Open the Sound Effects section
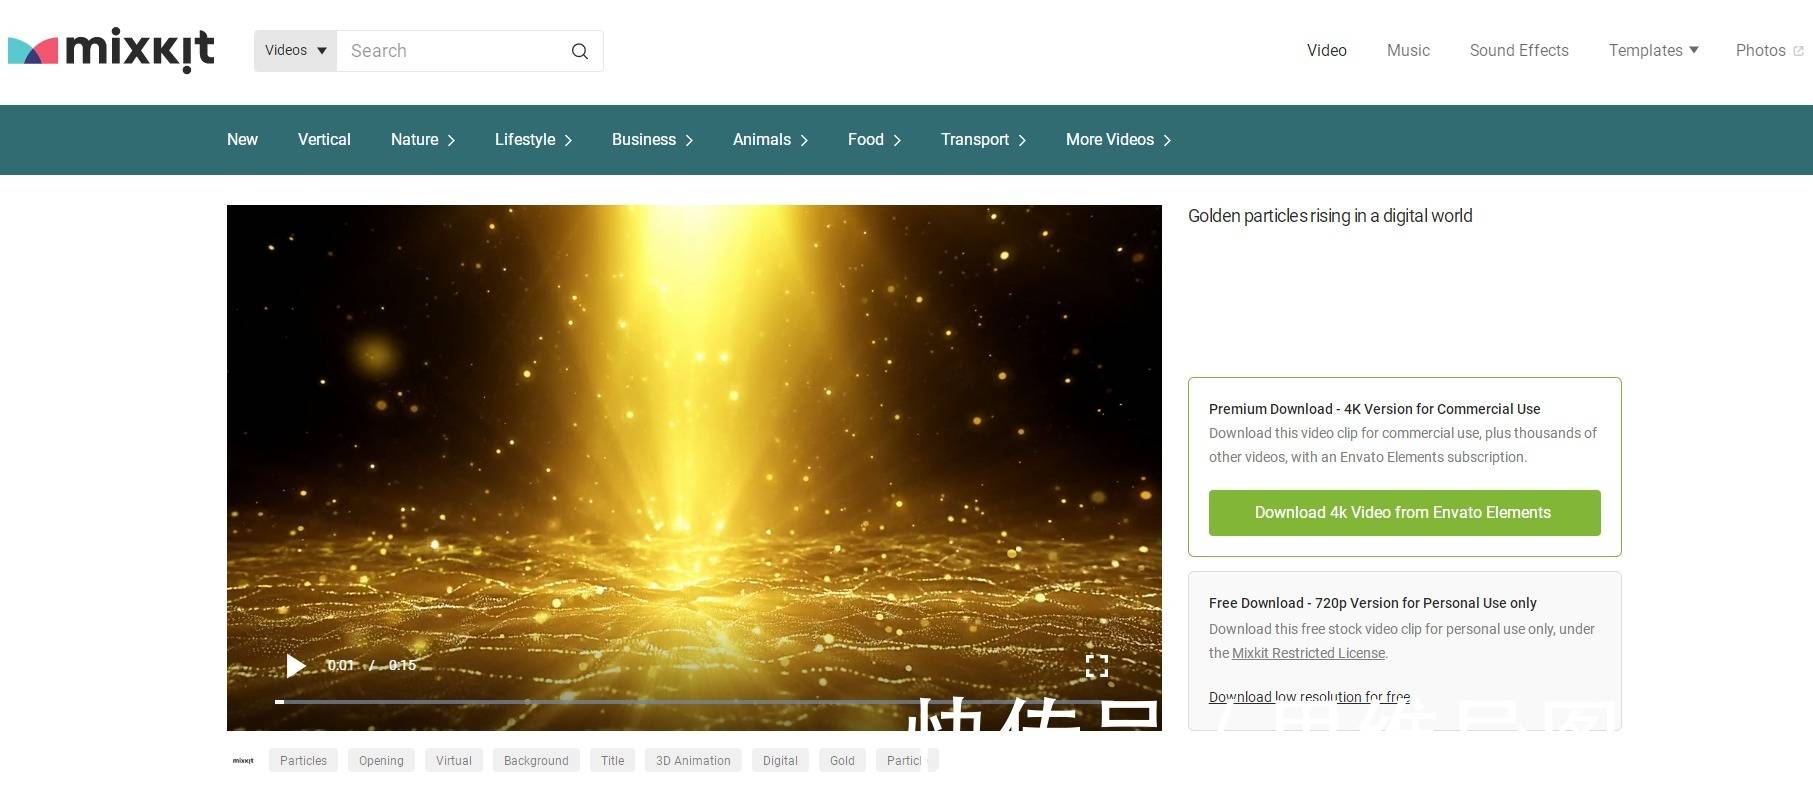Image resolution: width=1813 pixels, height=789 pixels. (1519, 50)
